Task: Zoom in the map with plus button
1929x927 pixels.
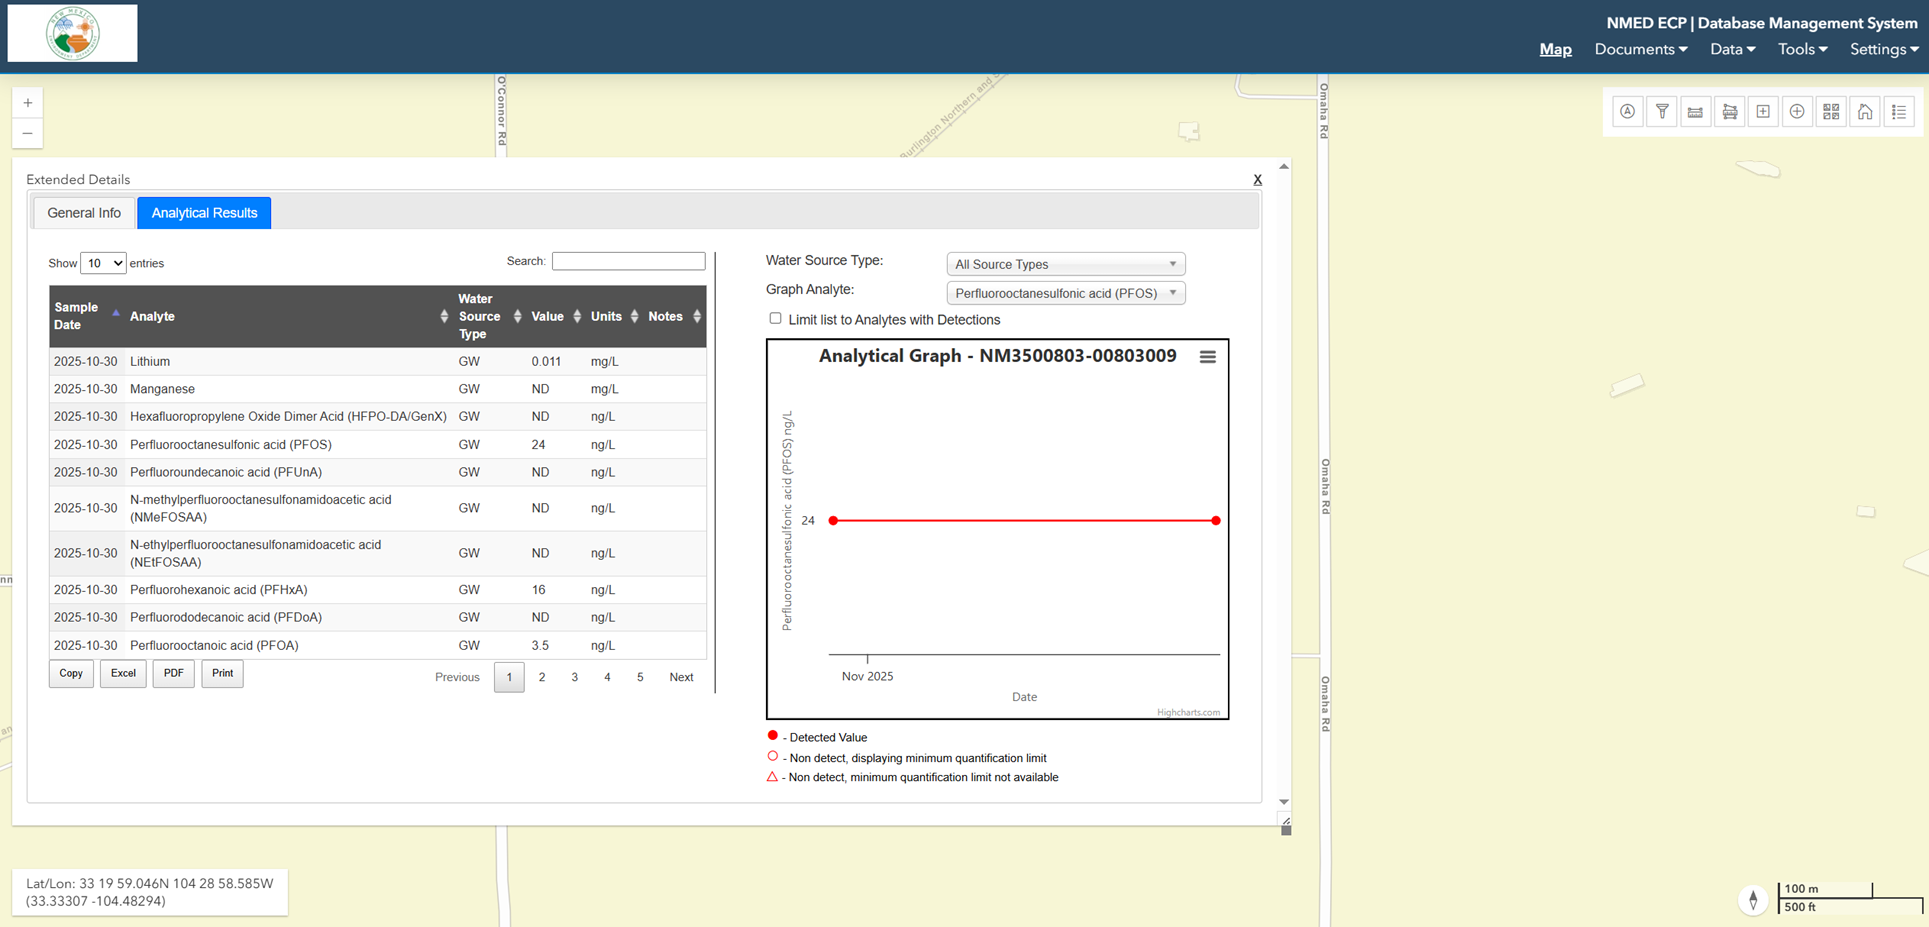Action: tap(28, 103)
